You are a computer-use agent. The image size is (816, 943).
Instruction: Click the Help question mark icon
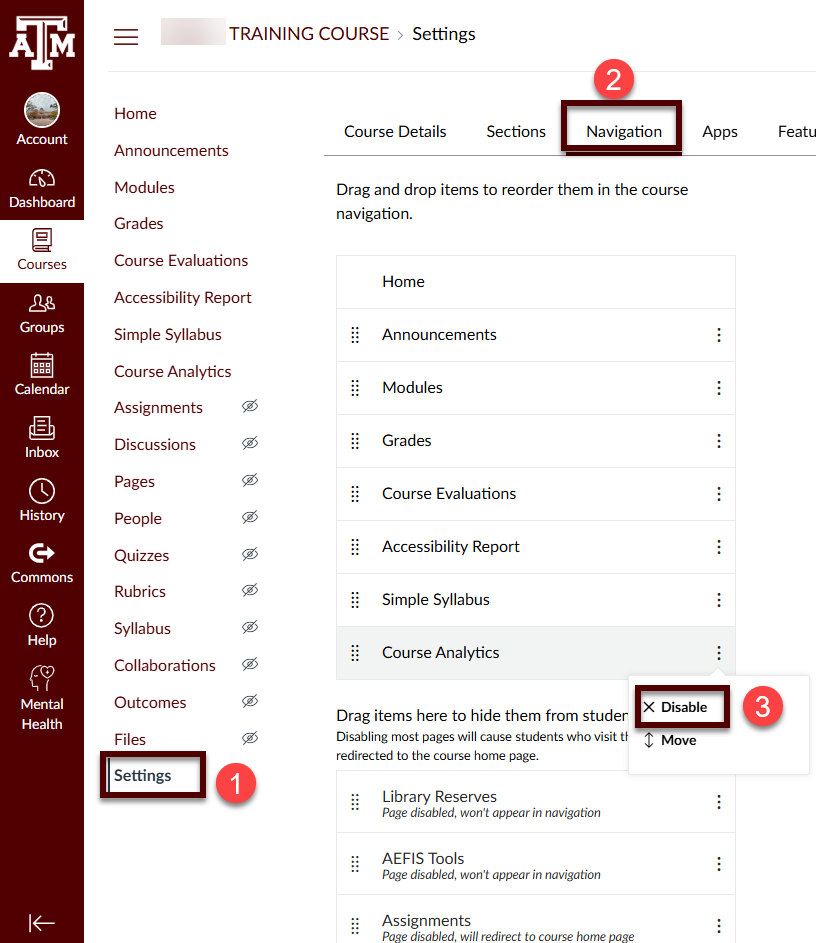pos(42,625)
